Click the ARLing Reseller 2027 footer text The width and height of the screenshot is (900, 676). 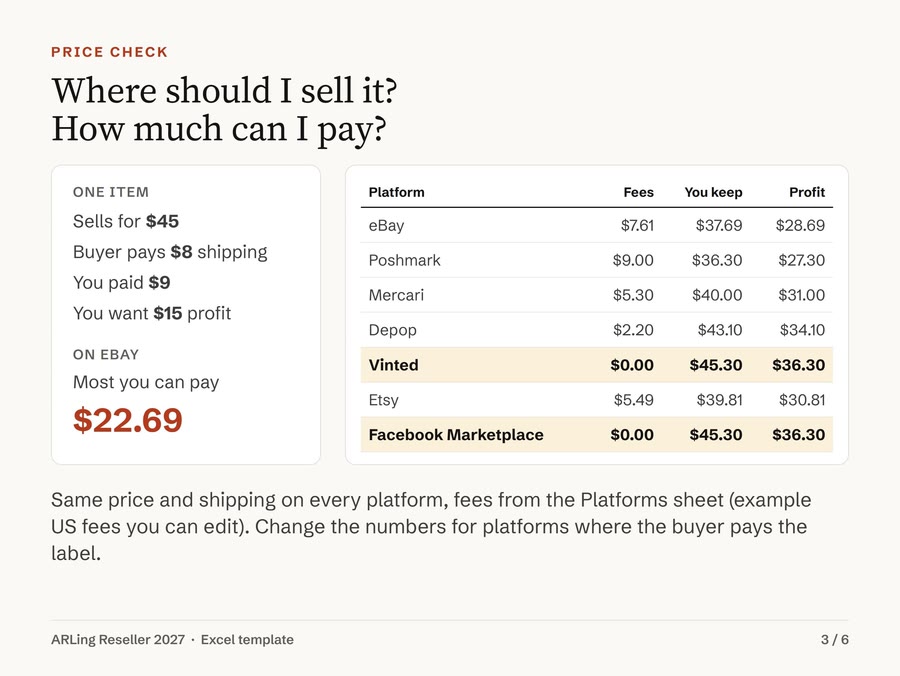[118, 640]
